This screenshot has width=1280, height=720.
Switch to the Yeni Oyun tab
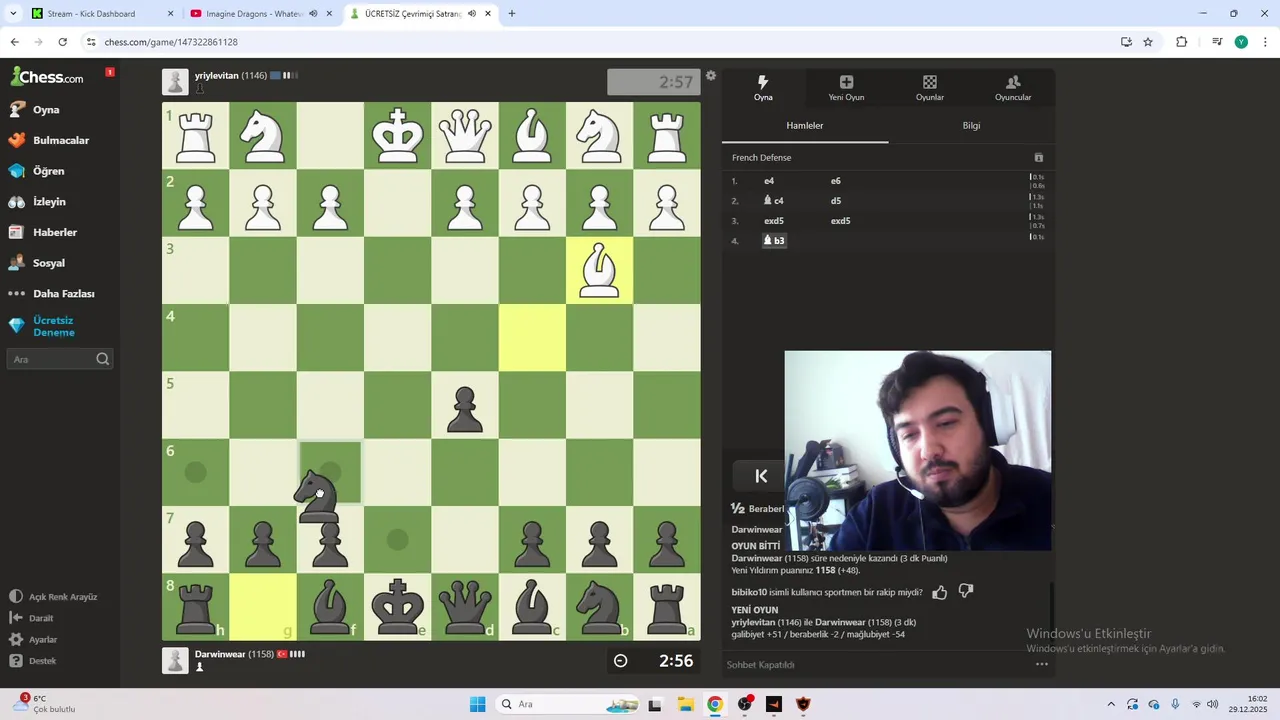point(846,88)
